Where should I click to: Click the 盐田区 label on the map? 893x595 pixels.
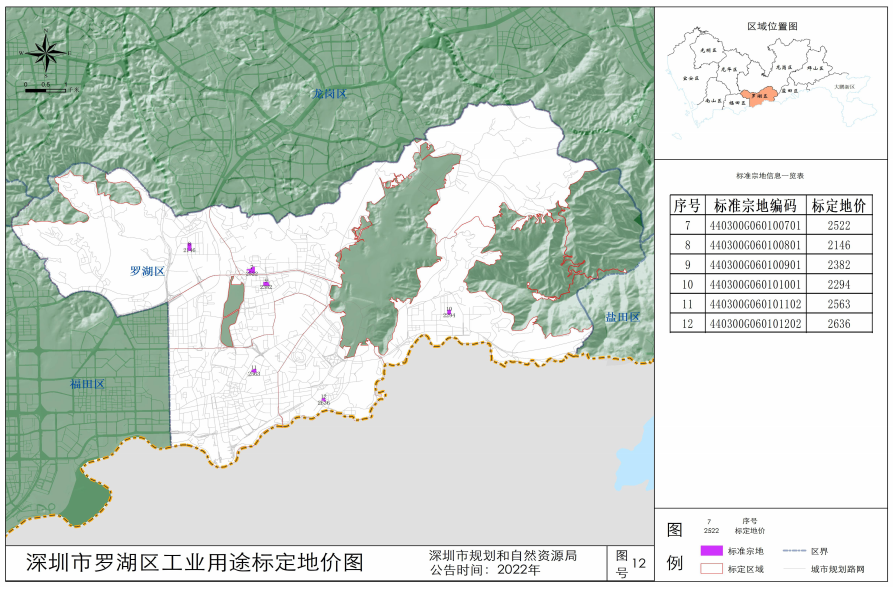[621, 317]
